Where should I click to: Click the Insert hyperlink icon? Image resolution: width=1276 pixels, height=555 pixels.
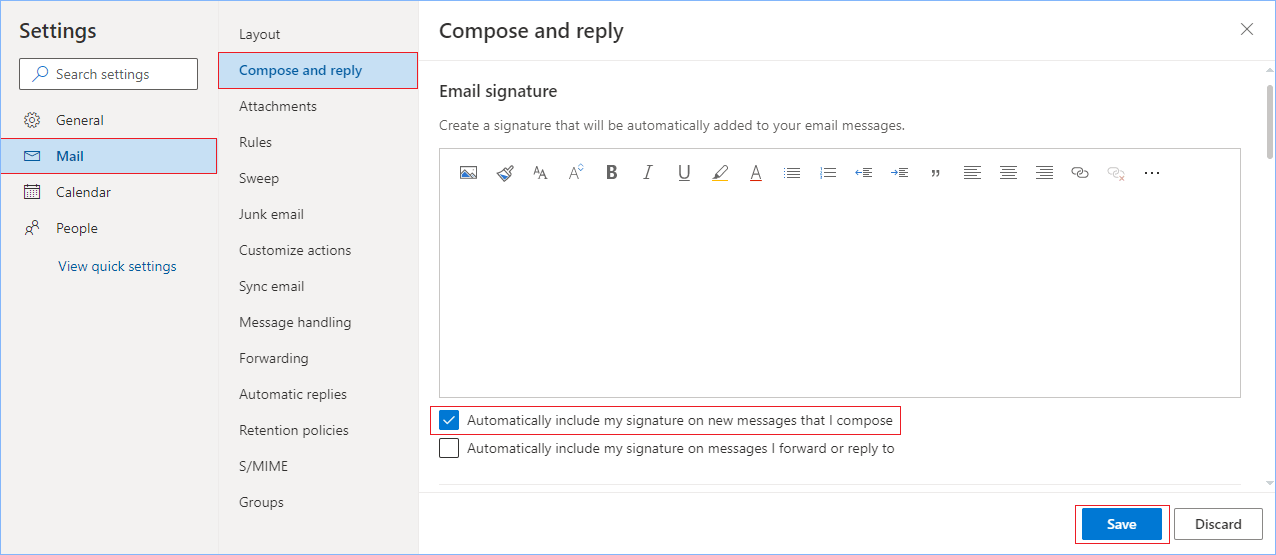click(1080, 173)
